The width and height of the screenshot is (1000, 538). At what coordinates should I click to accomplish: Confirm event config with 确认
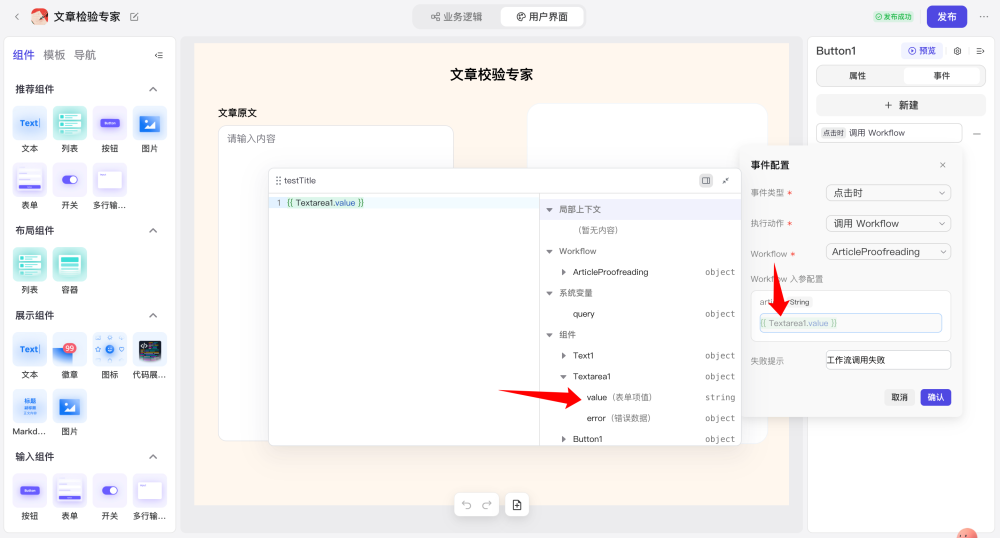tap(936, 397)
